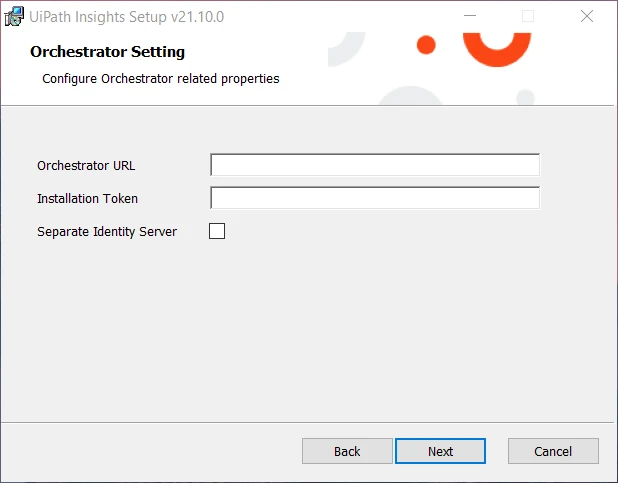618x483 pixels.
Task: Click the 'Orchestrator Setting' heading
Action: coord(107,52)
